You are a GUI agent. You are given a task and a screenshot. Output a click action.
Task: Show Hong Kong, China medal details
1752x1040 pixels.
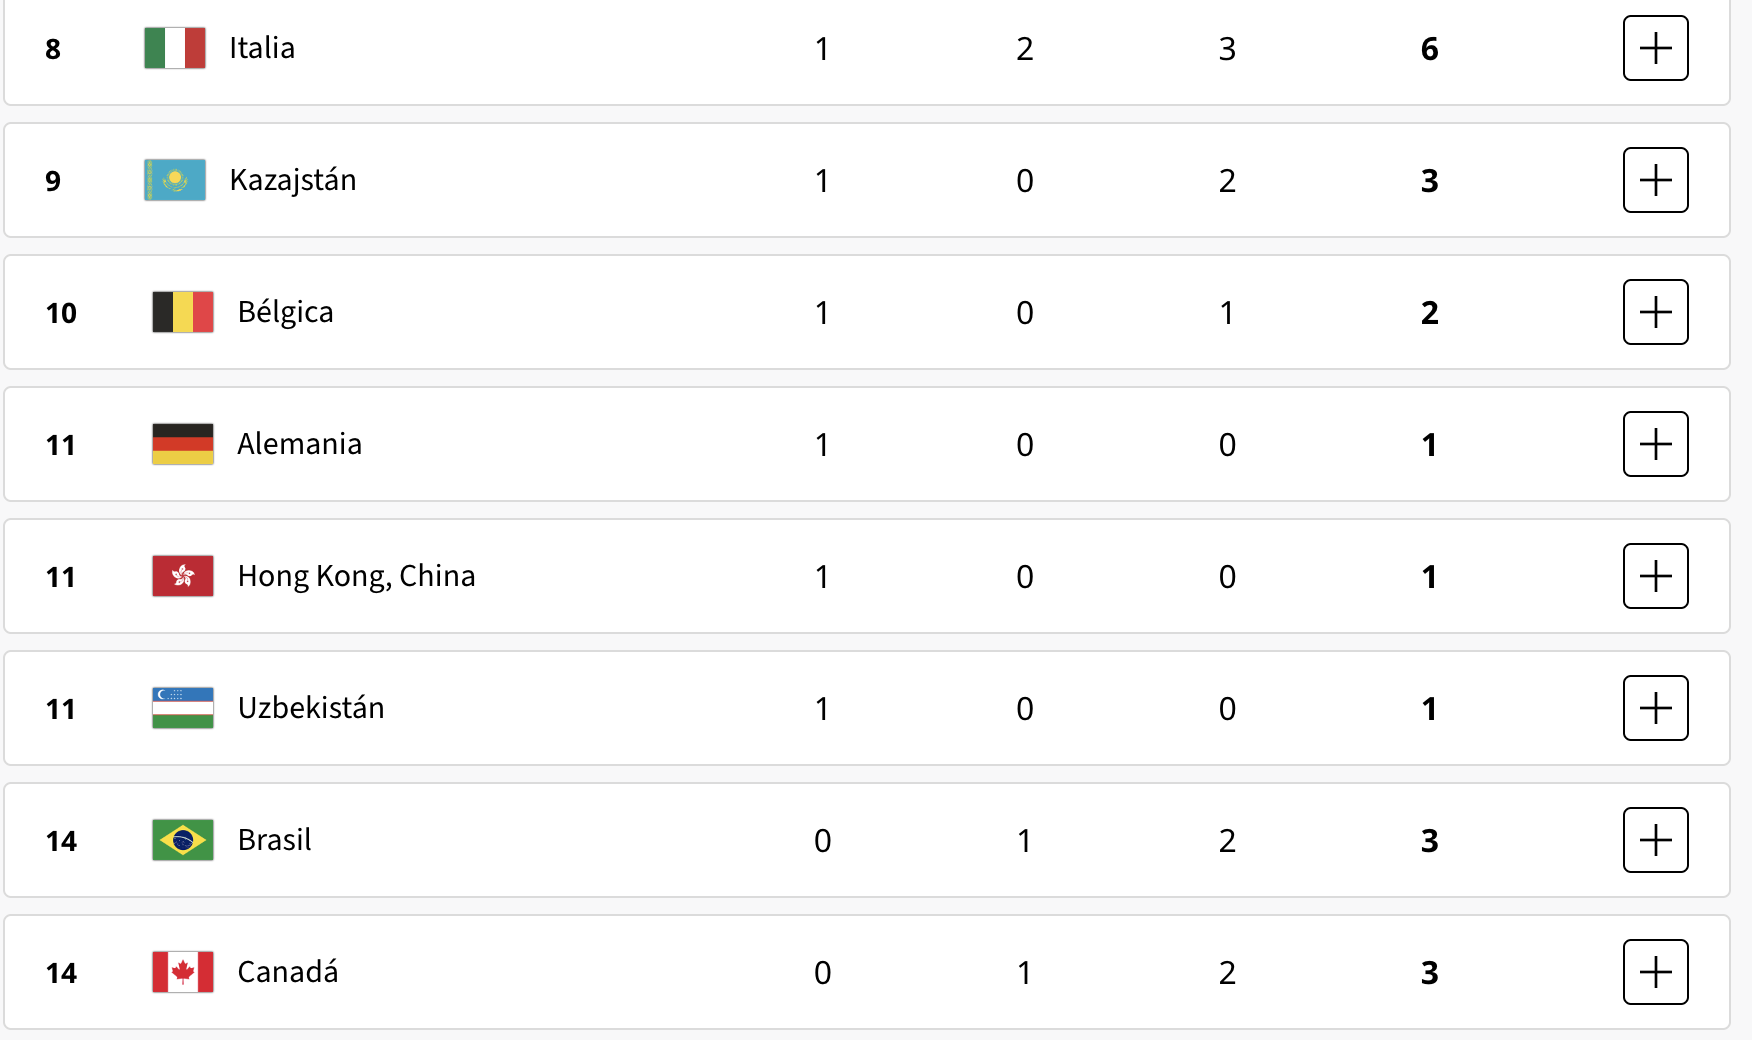(x=1655, y=576)
